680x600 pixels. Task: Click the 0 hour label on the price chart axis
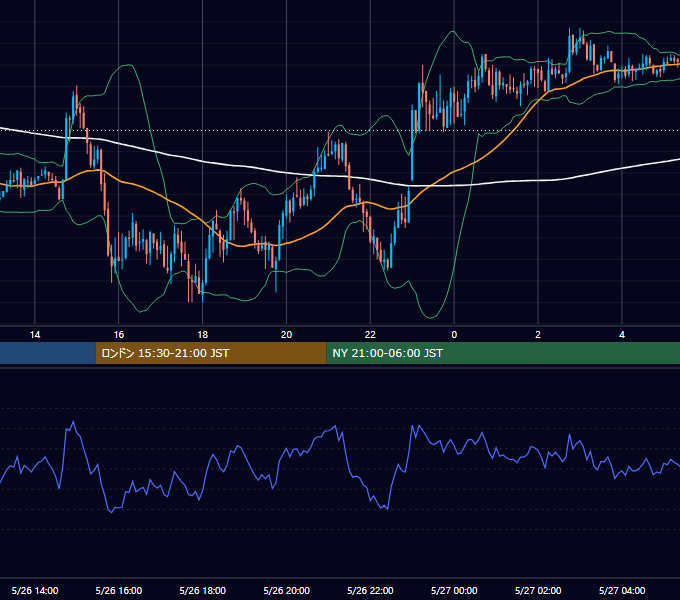[x=454, y=335]
